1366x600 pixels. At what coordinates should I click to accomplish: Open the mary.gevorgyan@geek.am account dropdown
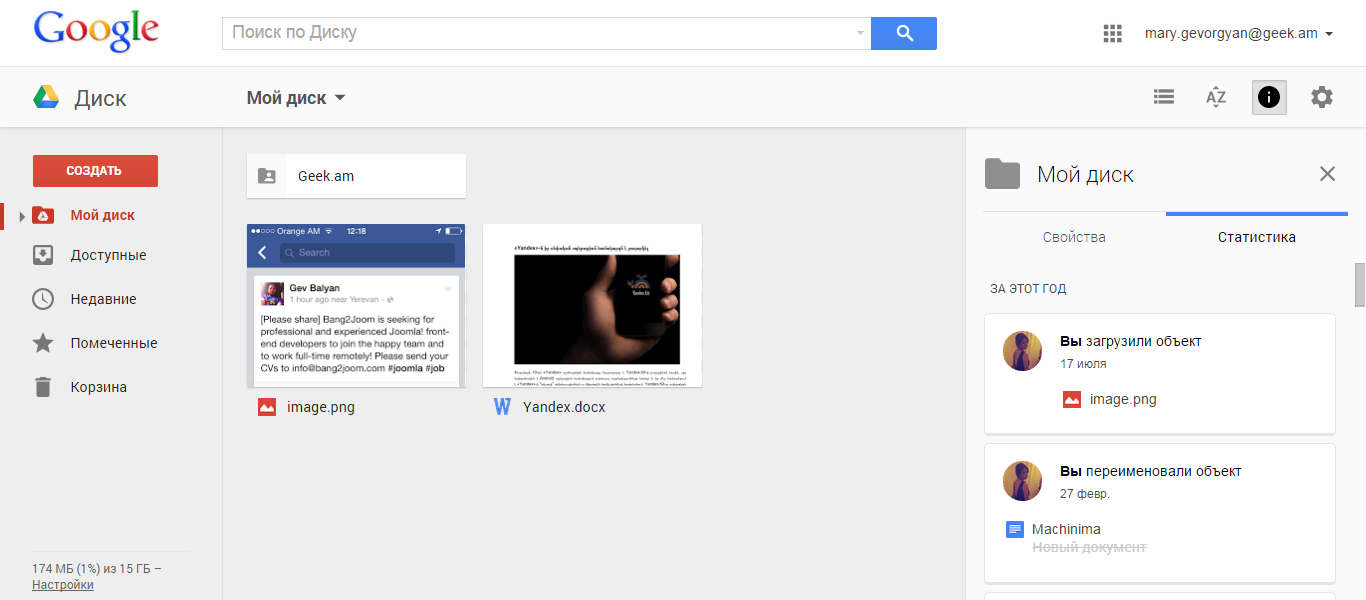(1239, 33)
